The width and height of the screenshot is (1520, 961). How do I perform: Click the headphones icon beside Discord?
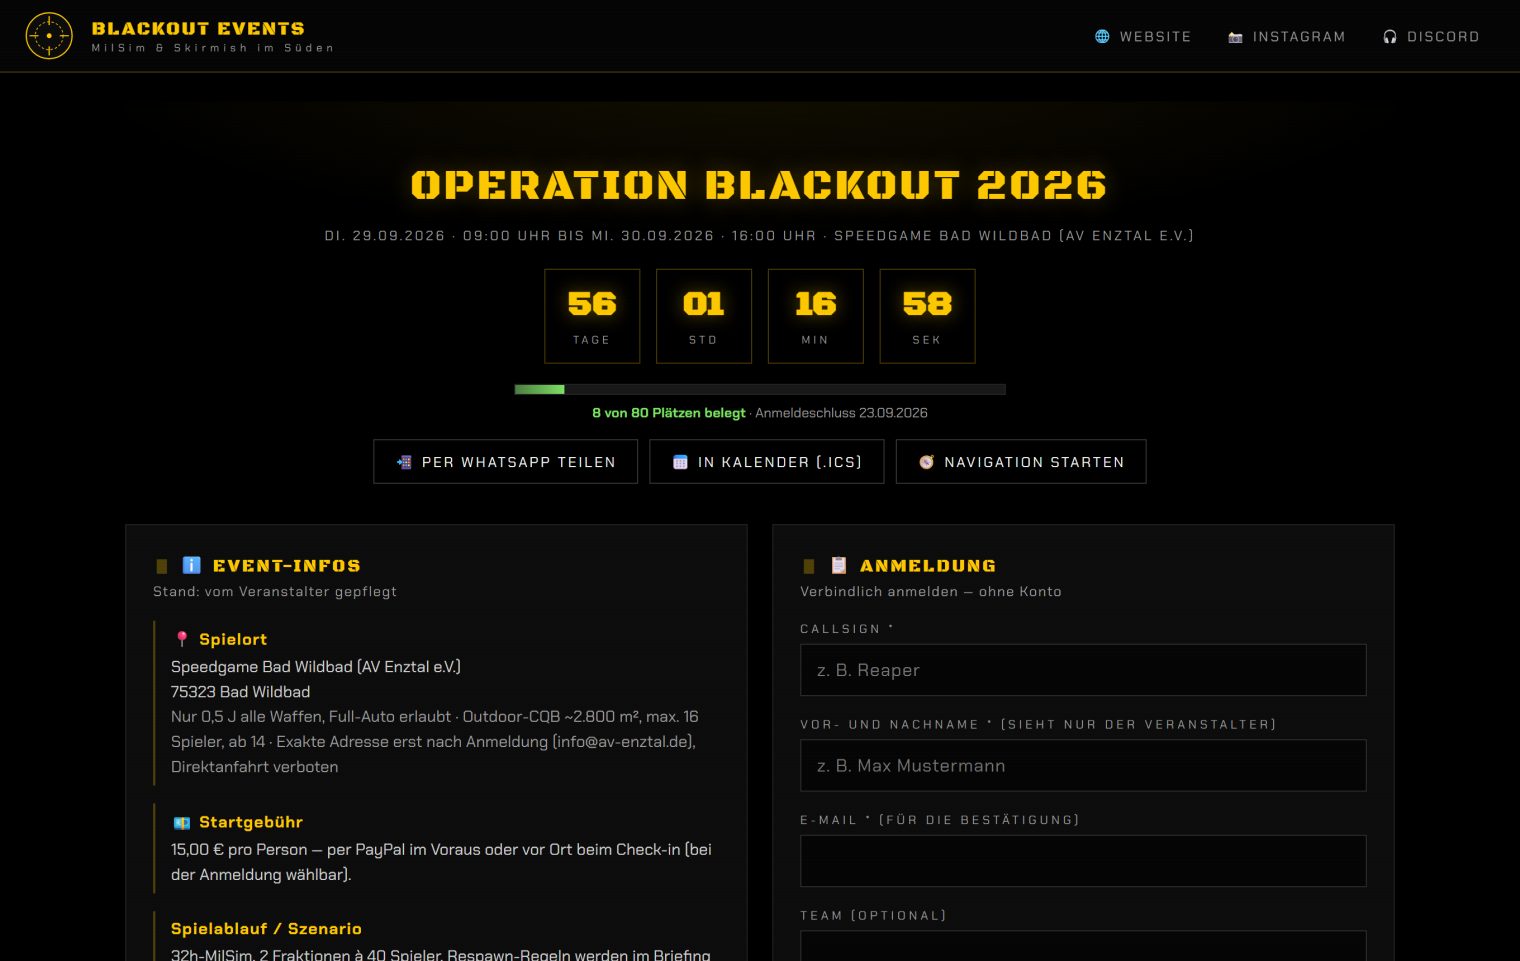point(1390,37)
